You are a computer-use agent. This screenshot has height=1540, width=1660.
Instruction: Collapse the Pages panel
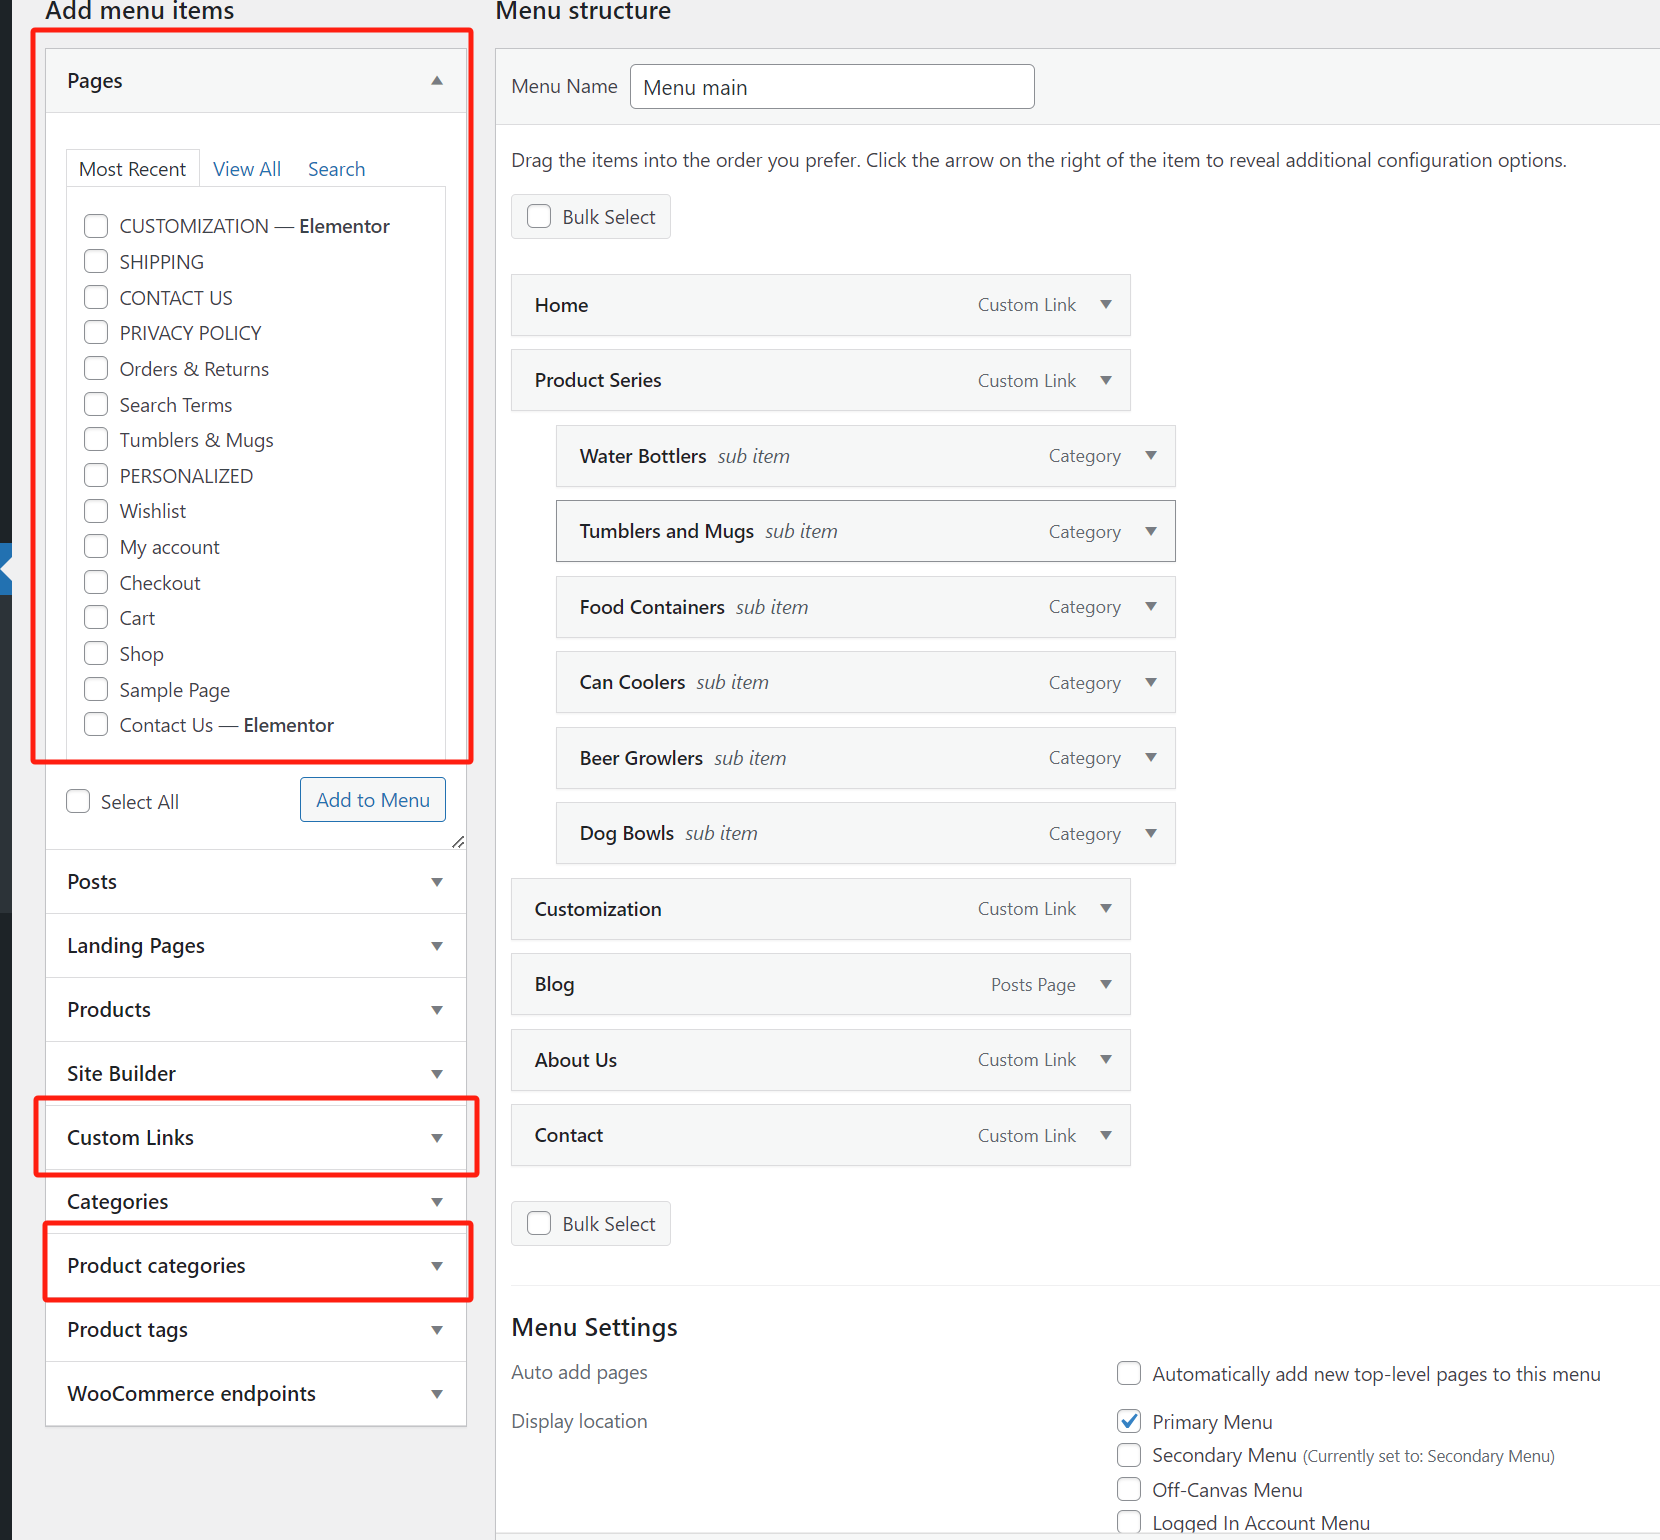coord(436,80)
